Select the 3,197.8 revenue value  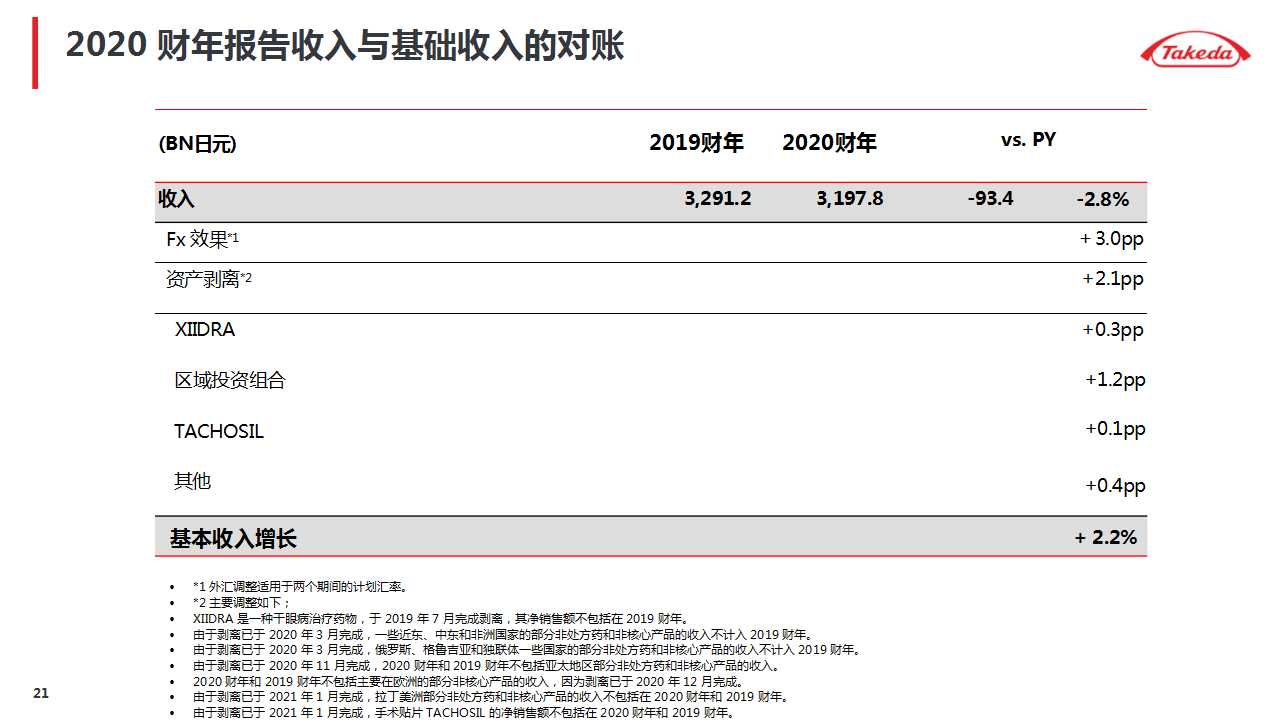(849, 199)
